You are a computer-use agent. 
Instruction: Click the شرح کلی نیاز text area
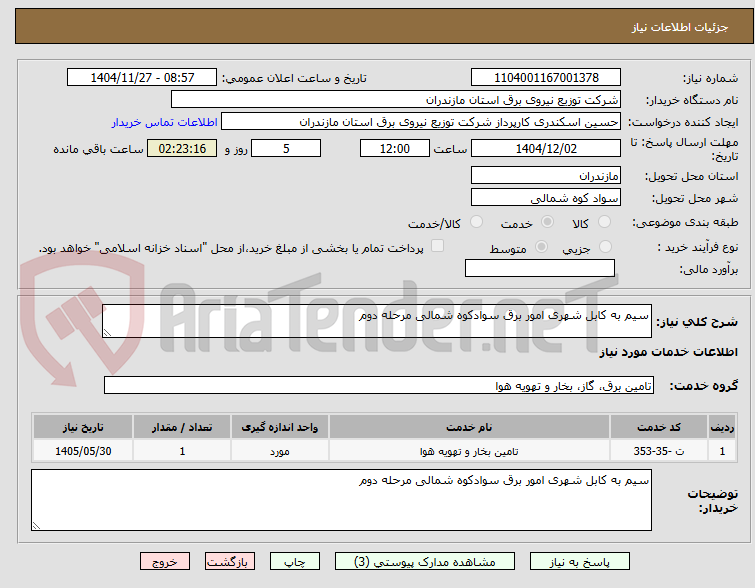[377, 321]
